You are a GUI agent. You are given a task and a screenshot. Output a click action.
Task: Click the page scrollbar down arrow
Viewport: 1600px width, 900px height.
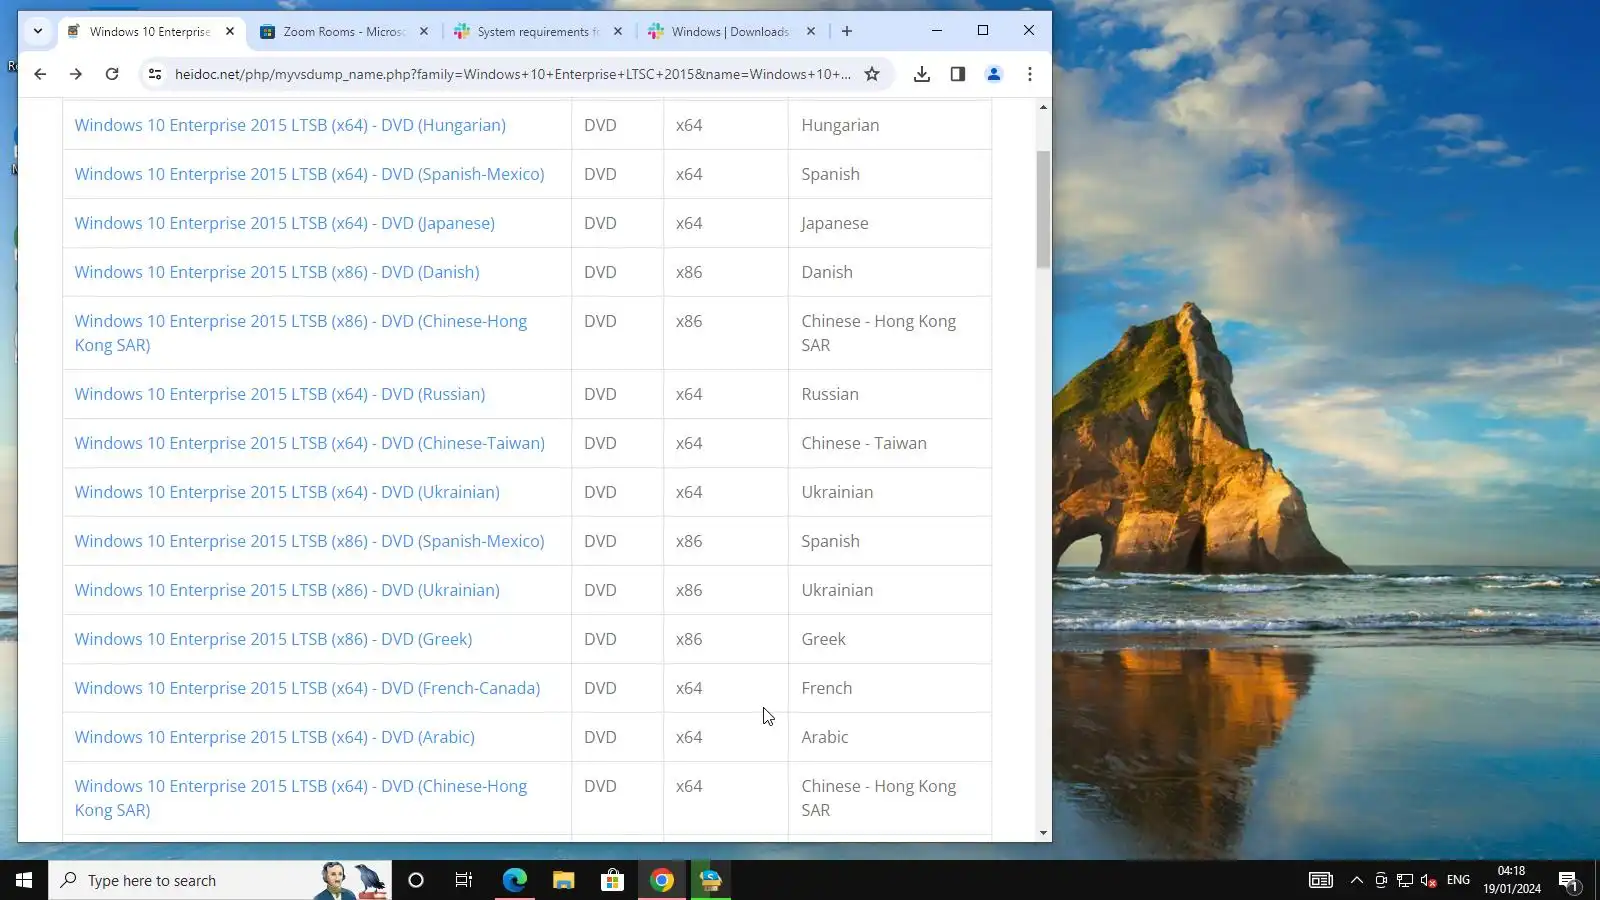coord(1043,832)
